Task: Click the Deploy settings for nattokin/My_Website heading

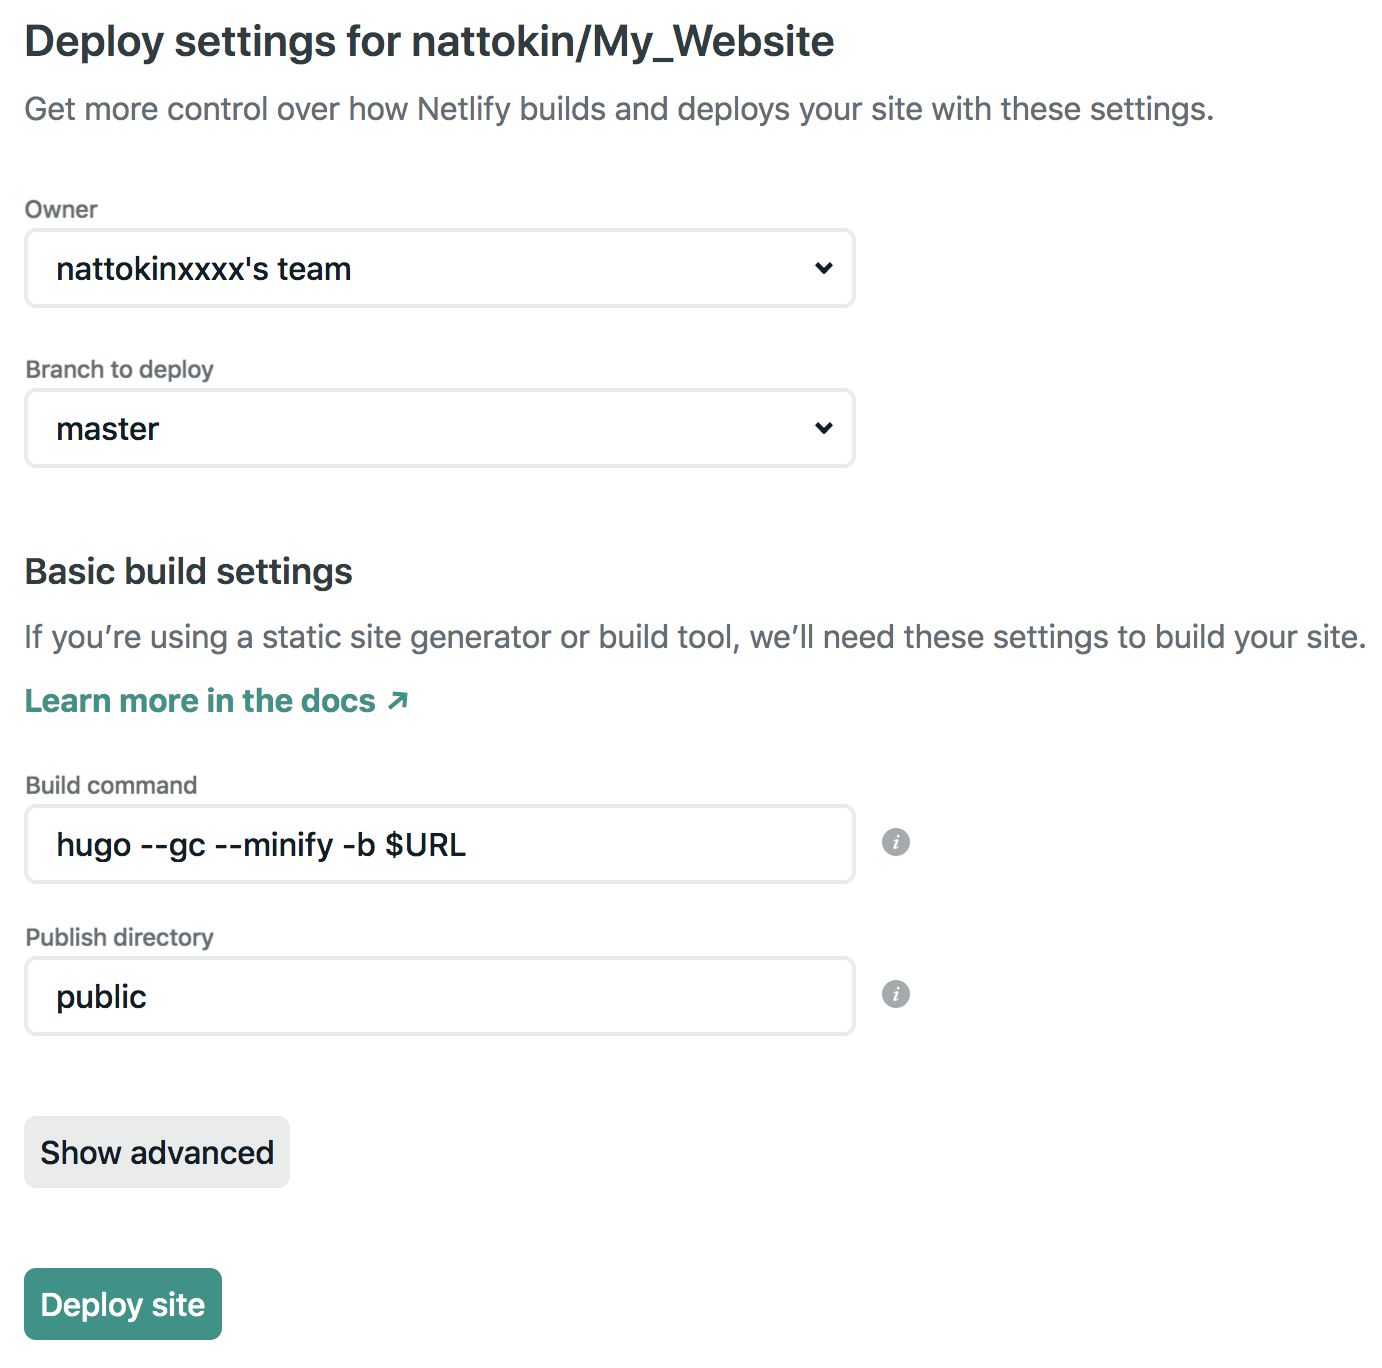Action: (x=429, y=42)
